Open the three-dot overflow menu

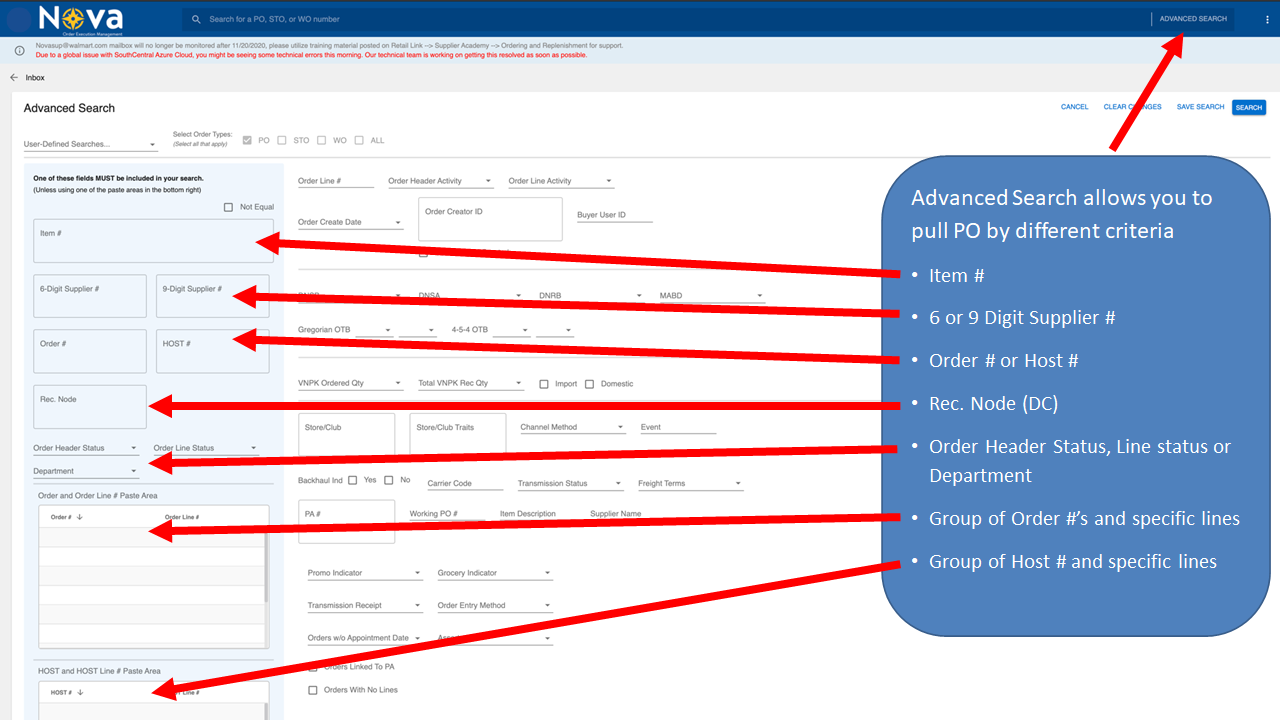1267,19
